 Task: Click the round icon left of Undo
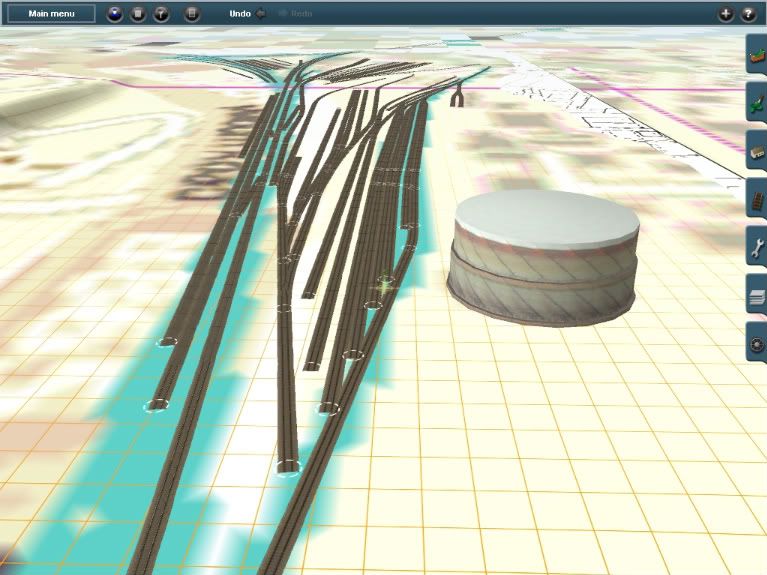[x=193, y=14]
